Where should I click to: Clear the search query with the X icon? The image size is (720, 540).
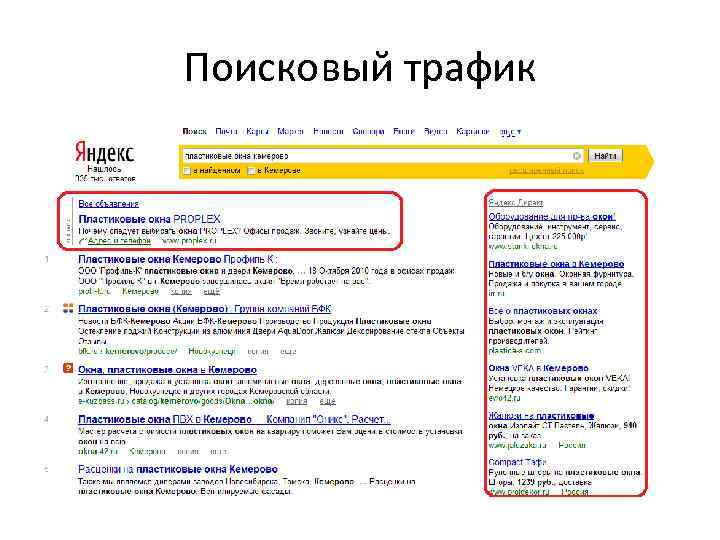tap(577, 156)
